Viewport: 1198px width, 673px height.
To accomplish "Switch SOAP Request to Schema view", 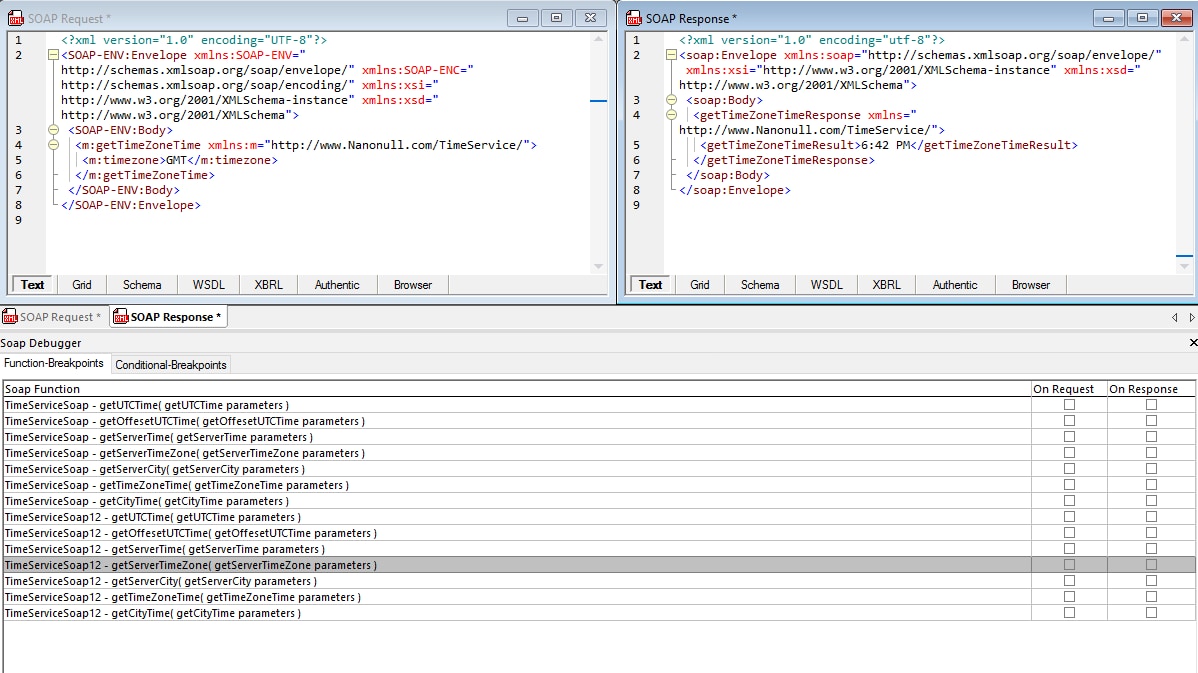I will pyautogui.click(x=142, y=285).
